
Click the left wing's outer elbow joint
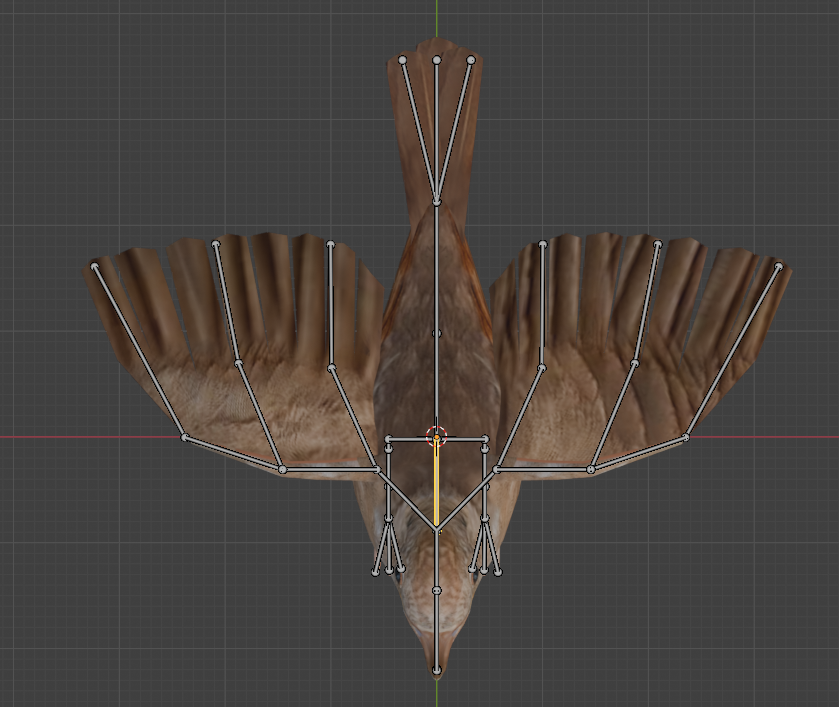coord(184,437)
